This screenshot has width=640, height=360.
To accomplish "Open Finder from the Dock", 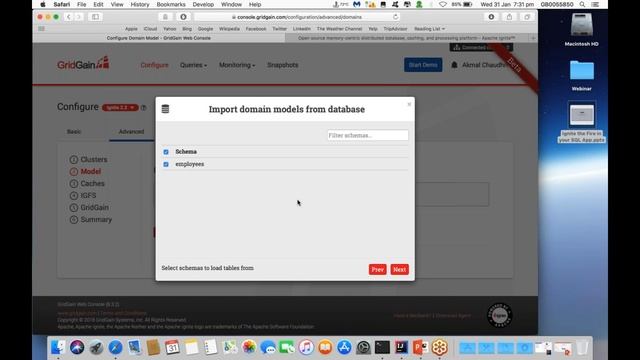I will (58, 347).
